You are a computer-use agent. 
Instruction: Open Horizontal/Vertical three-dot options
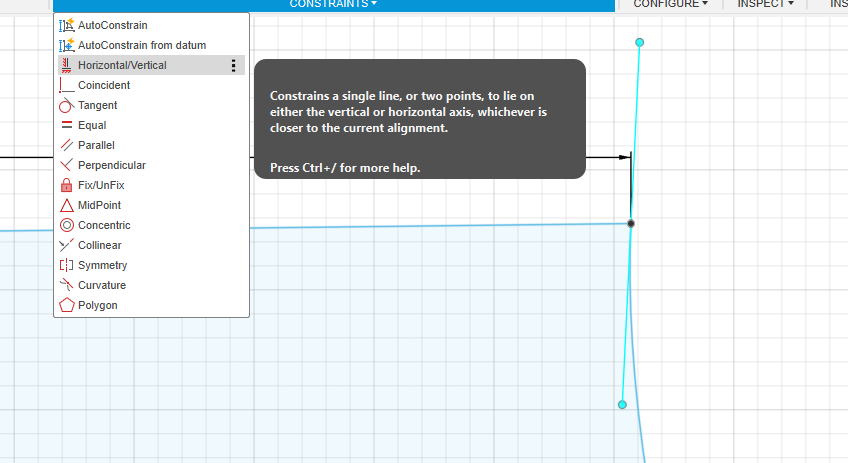pyautogui.click(x=234, y=65)
